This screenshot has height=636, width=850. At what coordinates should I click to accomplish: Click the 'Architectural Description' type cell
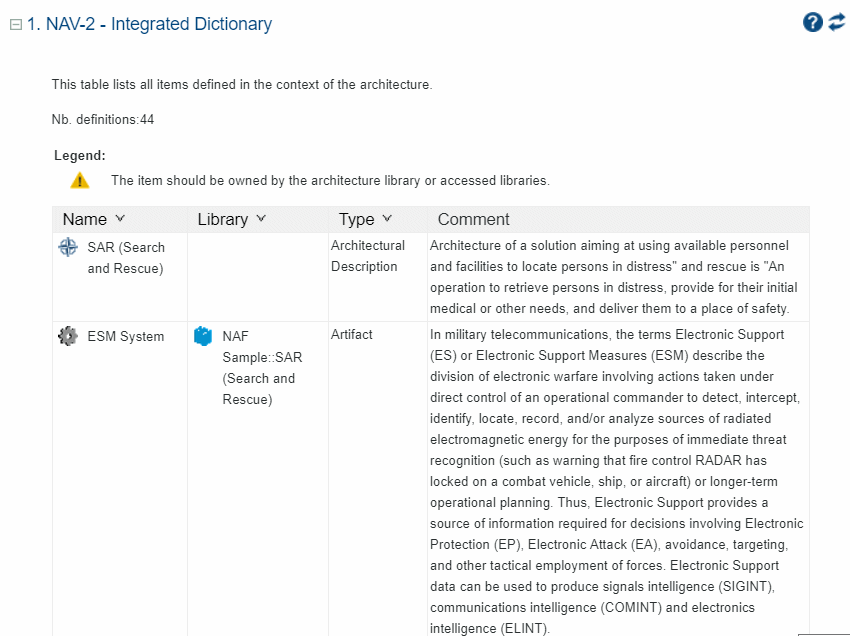coord(368,256)
